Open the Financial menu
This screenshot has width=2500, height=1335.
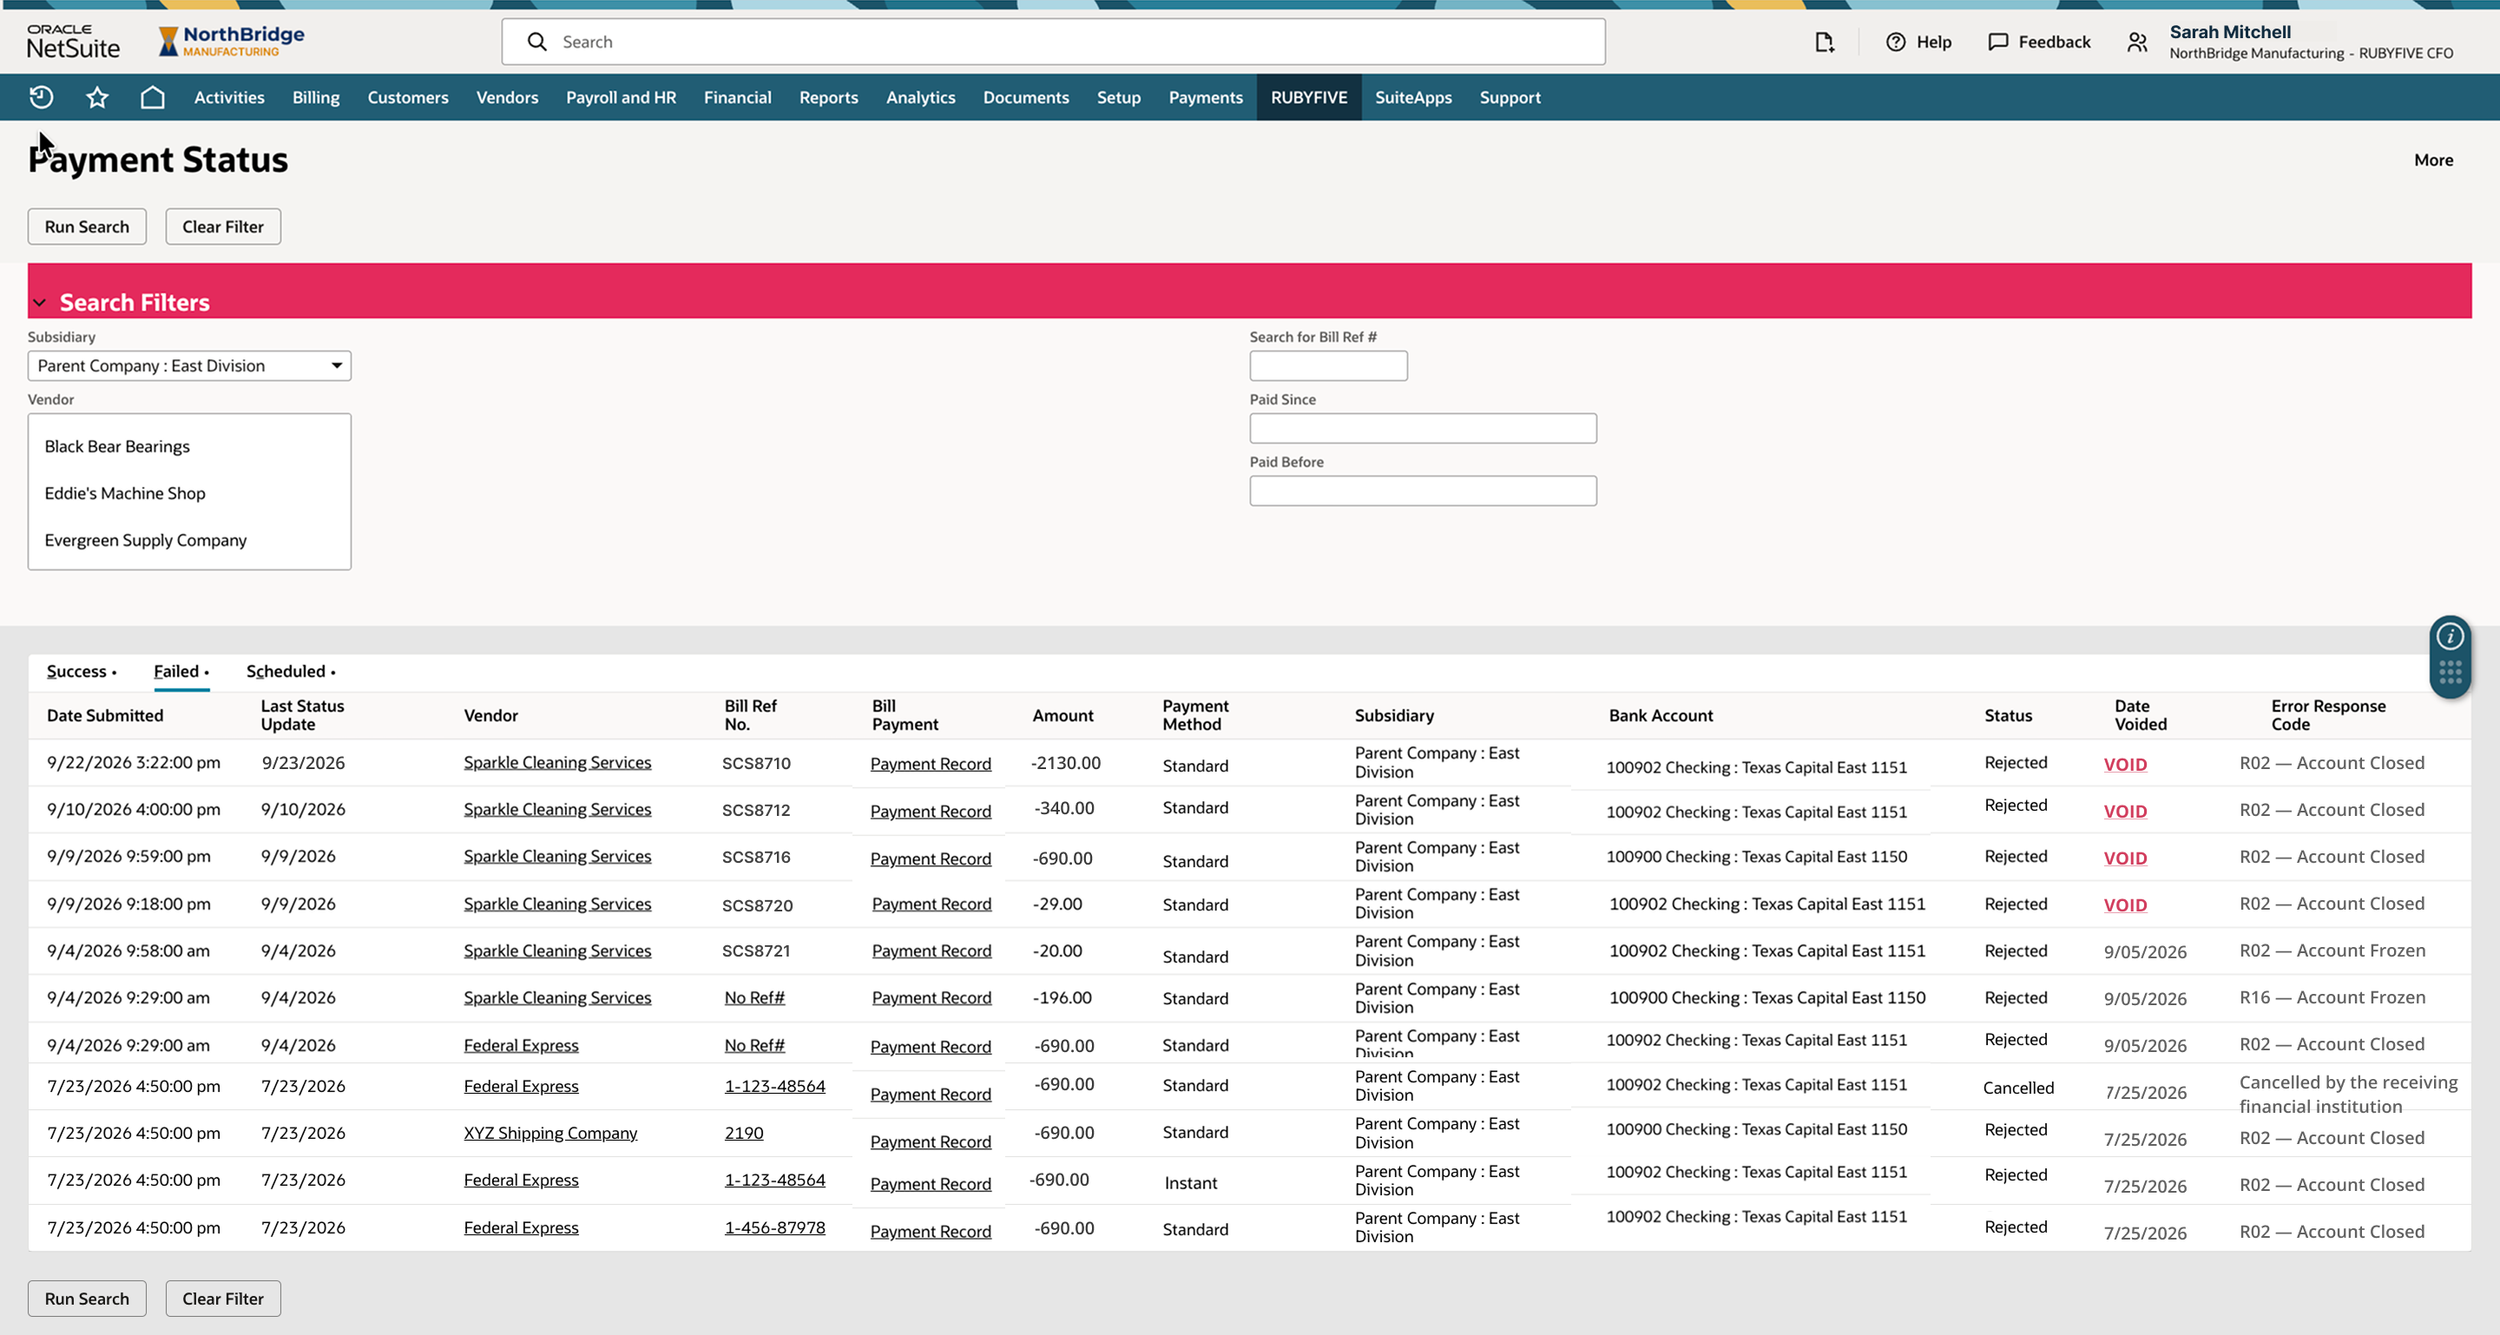(737, 98)
